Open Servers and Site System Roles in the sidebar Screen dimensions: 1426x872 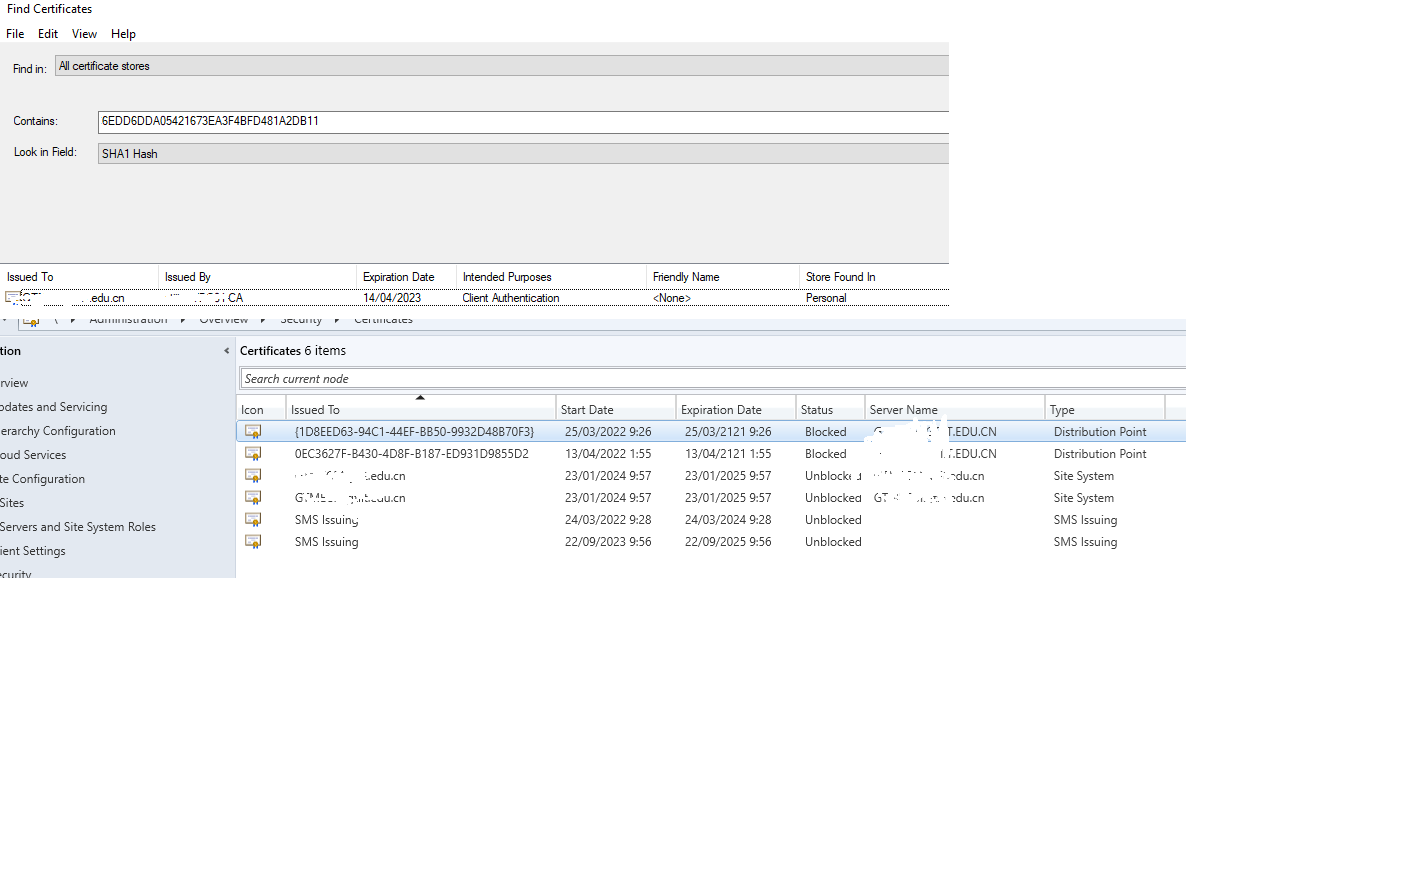(79, 526)
